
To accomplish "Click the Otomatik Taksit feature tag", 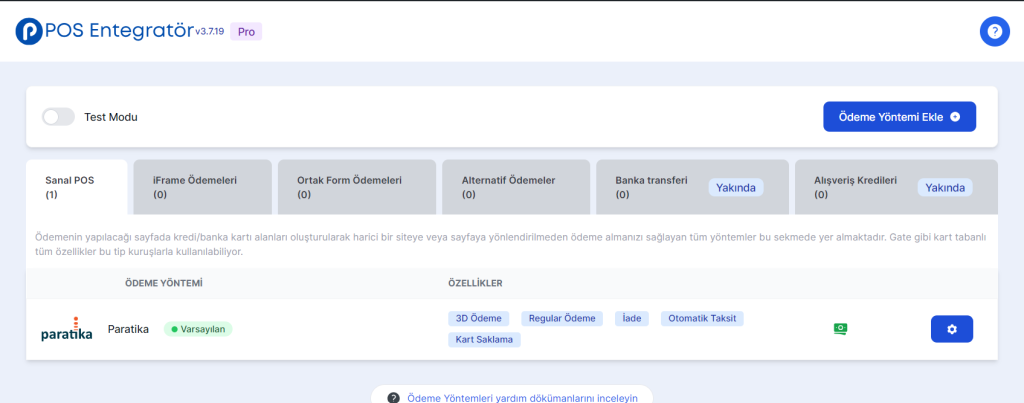I will tap(702, 318).
